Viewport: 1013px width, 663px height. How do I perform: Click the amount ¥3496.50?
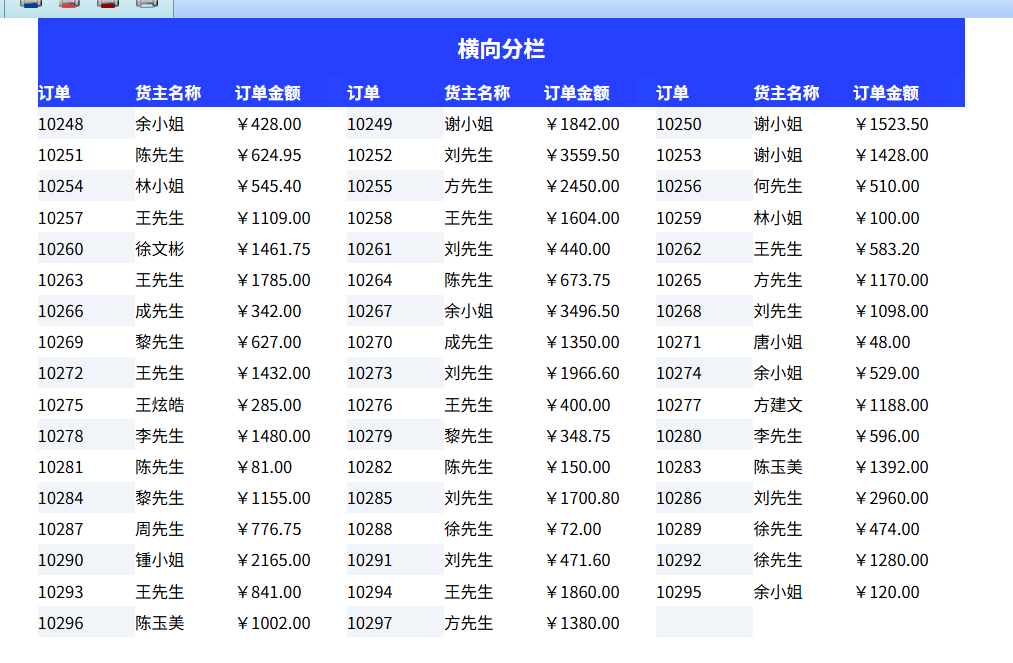coord(582,311)
